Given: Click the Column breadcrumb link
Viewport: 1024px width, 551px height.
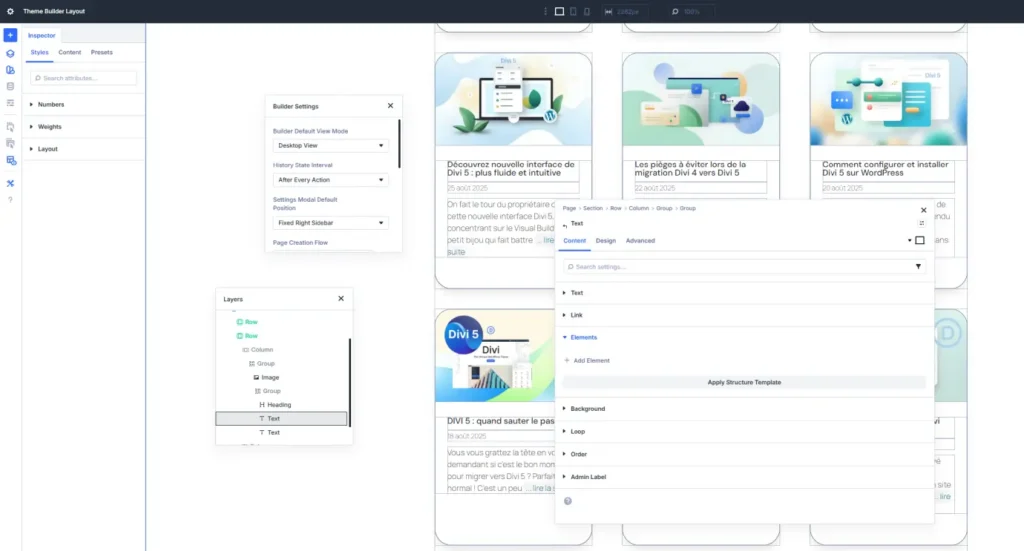Looking at the screenshot, I should (638, 208).
